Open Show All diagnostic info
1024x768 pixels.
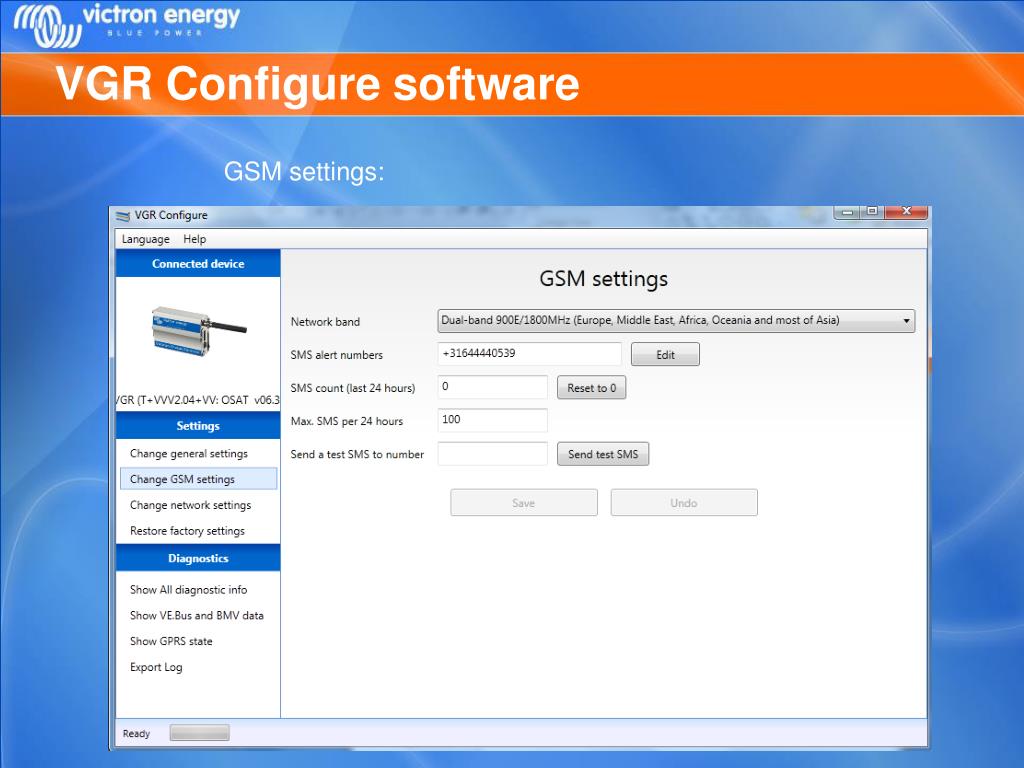click(x=189, y=590)
